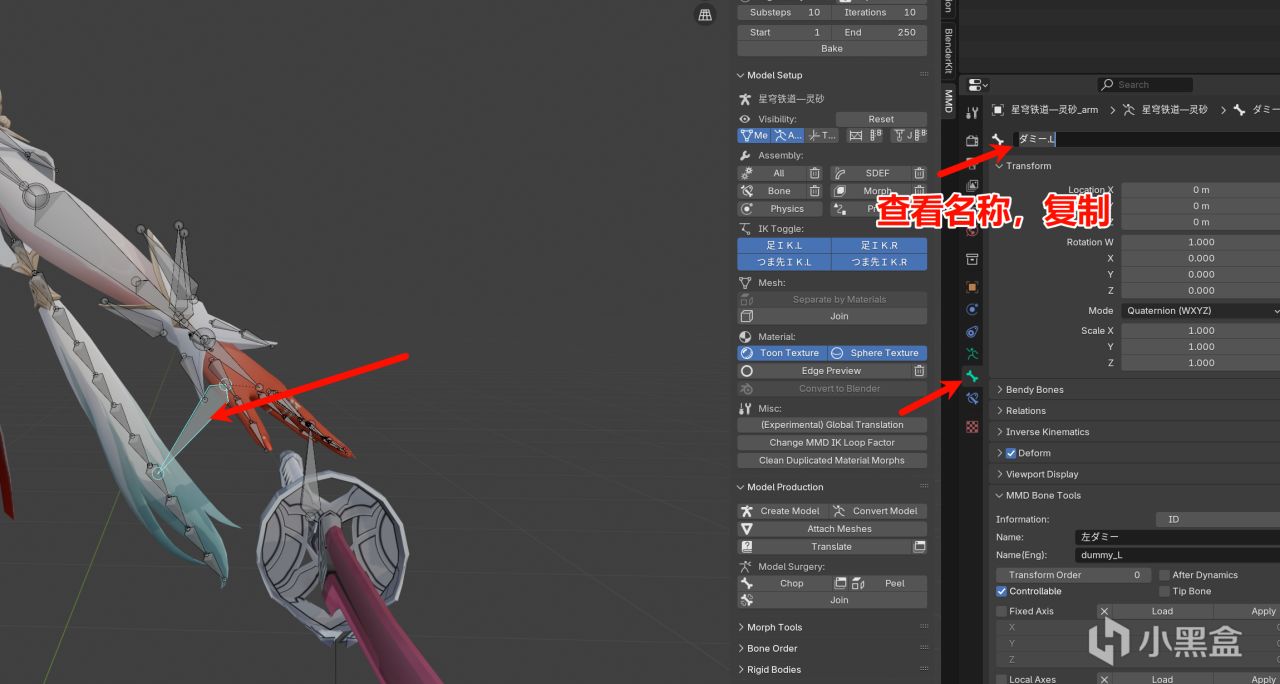Open the Properties editor type selector
Screen dimensions: 1280x684
click(x=978, y=85)
